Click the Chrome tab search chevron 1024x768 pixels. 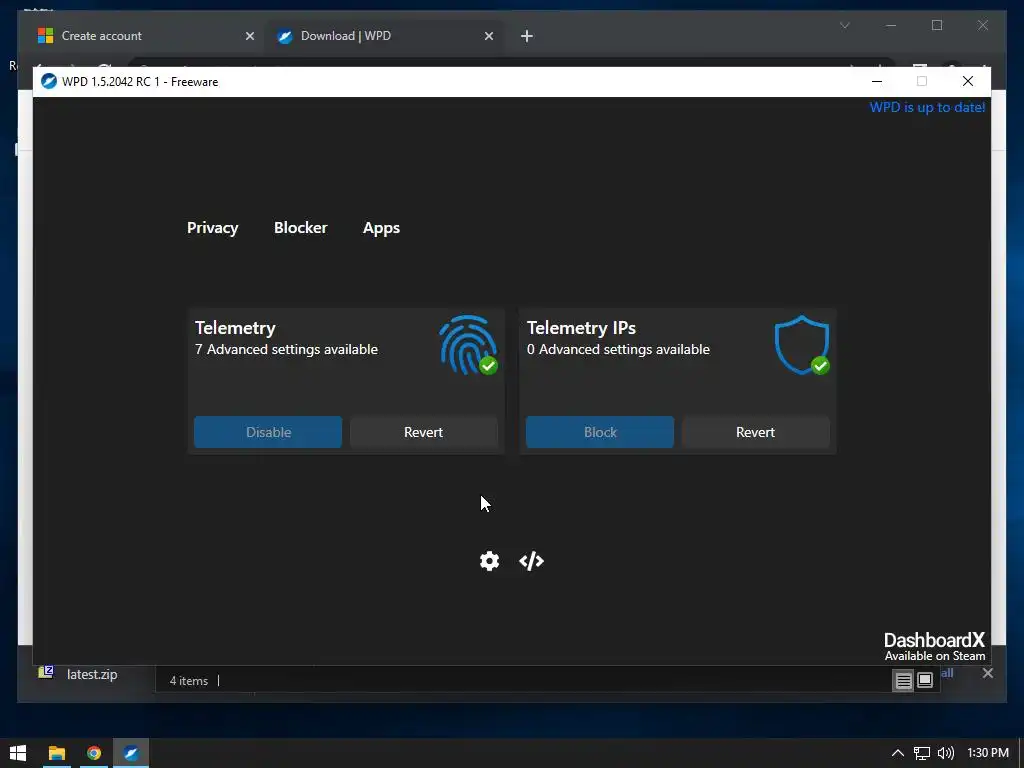(844, 25)
